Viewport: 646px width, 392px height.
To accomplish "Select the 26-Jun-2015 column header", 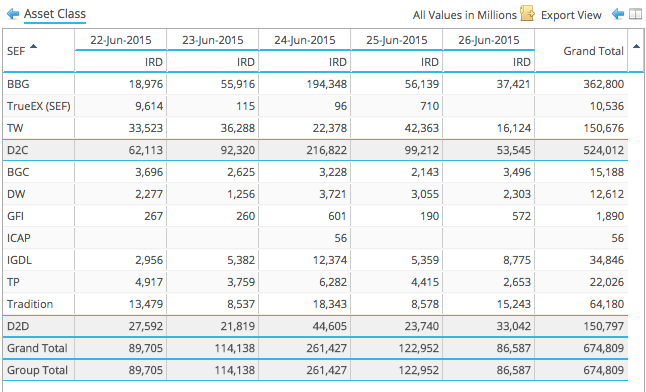I will point(489,40).
